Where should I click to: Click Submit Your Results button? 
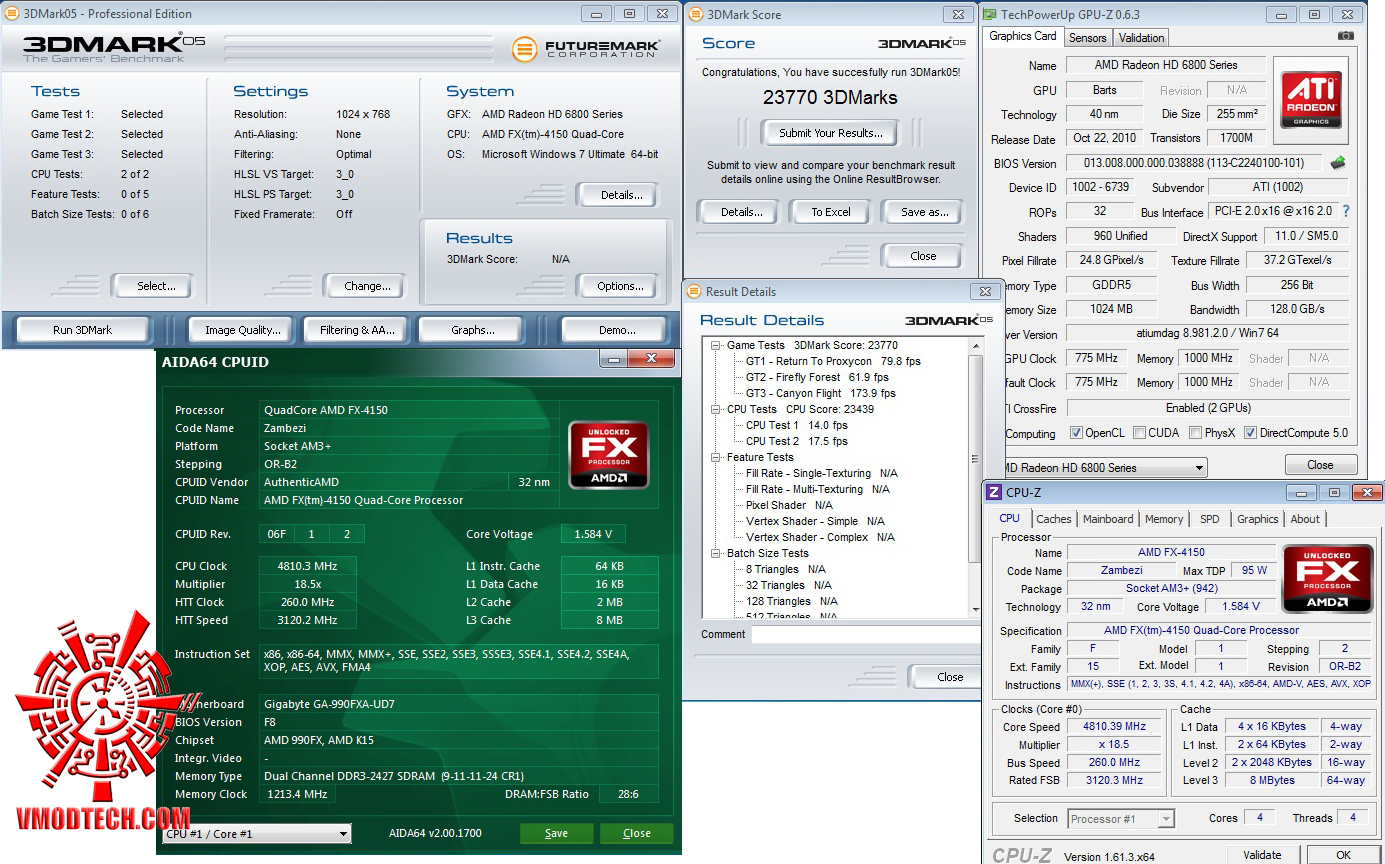point(831,133)
